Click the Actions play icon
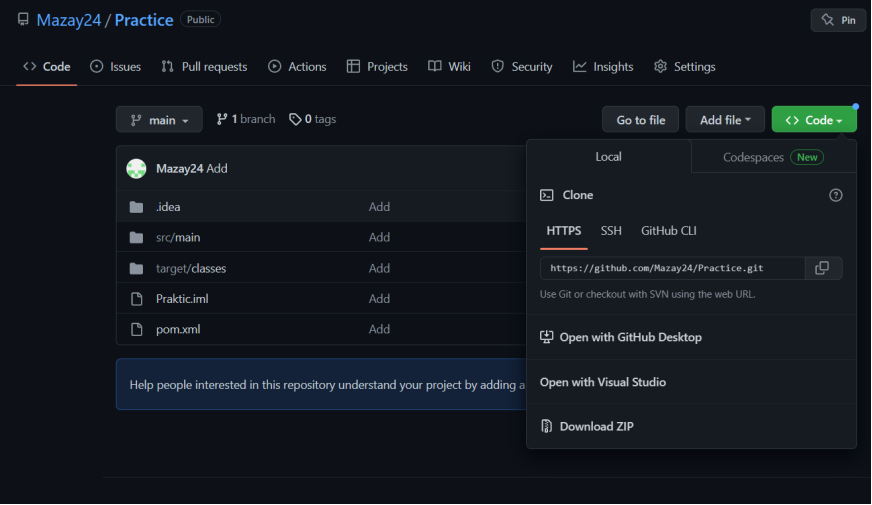The height and width of the screenshot is (505, 872). click(x=274, y=67)
